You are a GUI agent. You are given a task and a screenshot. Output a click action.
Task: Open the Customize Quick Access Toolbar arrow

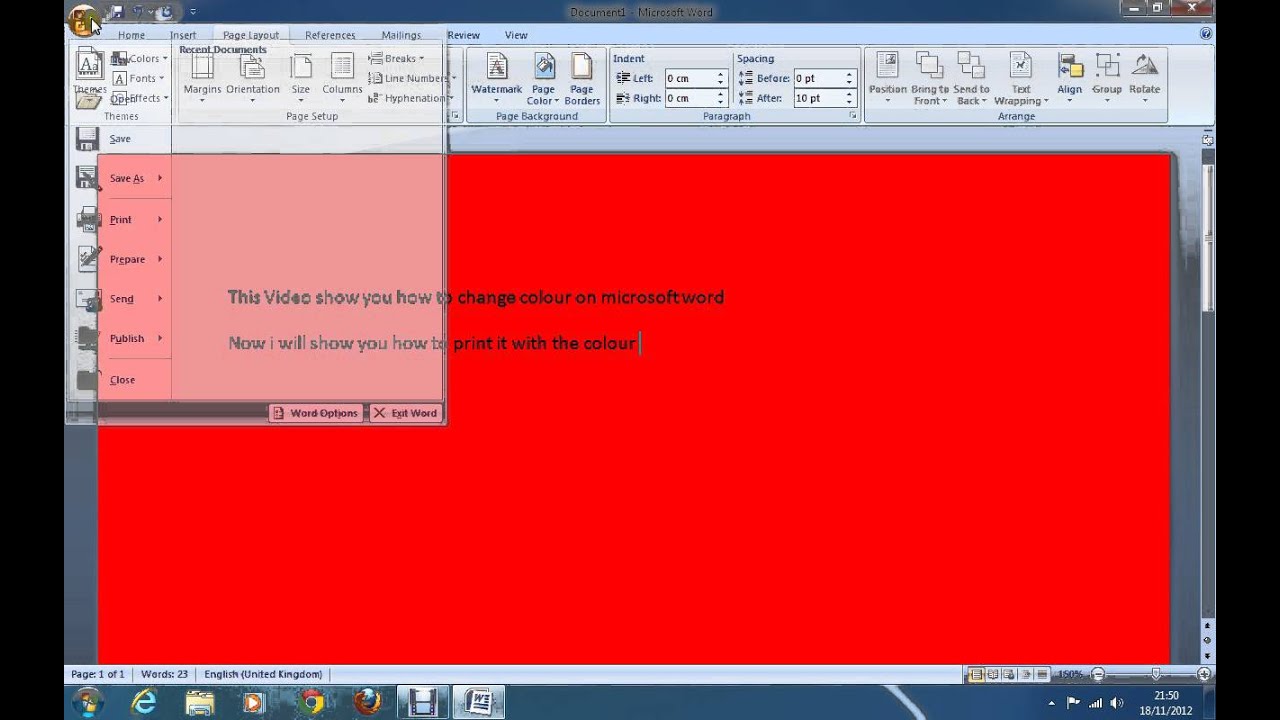[193, 13]
